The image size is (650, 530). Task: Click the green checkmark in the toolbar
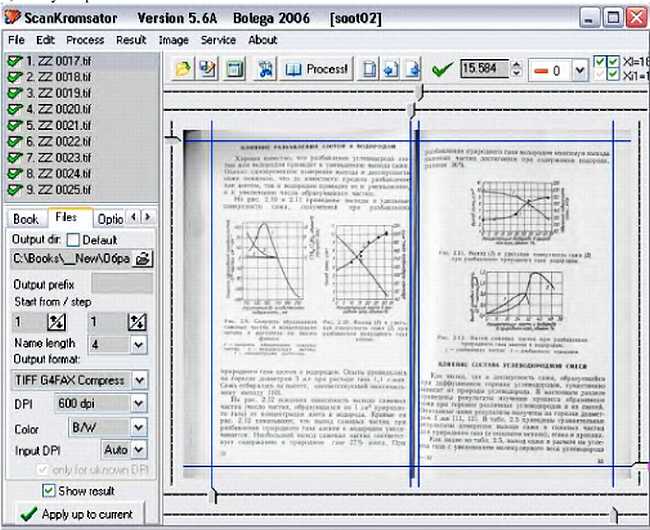click(442, 70)
